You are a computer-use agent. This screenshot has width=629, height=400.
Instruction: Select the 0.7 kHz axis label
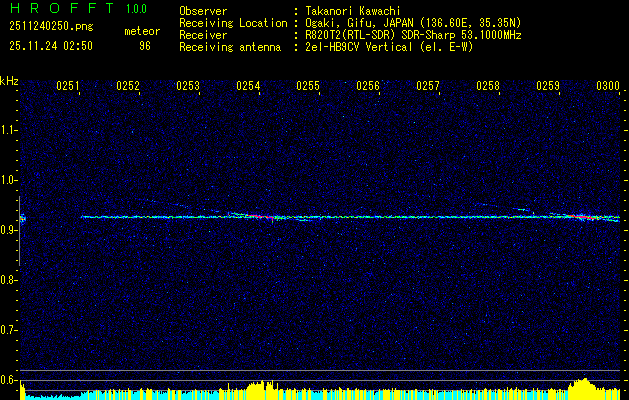click(x=9, y=329)
